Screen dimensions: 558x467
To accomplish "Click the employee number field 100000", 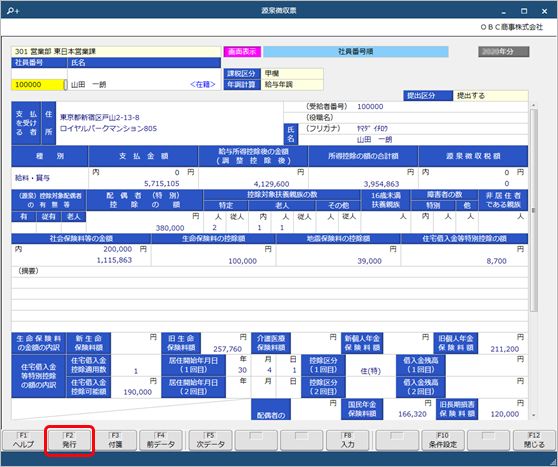I will coord(38,85).
